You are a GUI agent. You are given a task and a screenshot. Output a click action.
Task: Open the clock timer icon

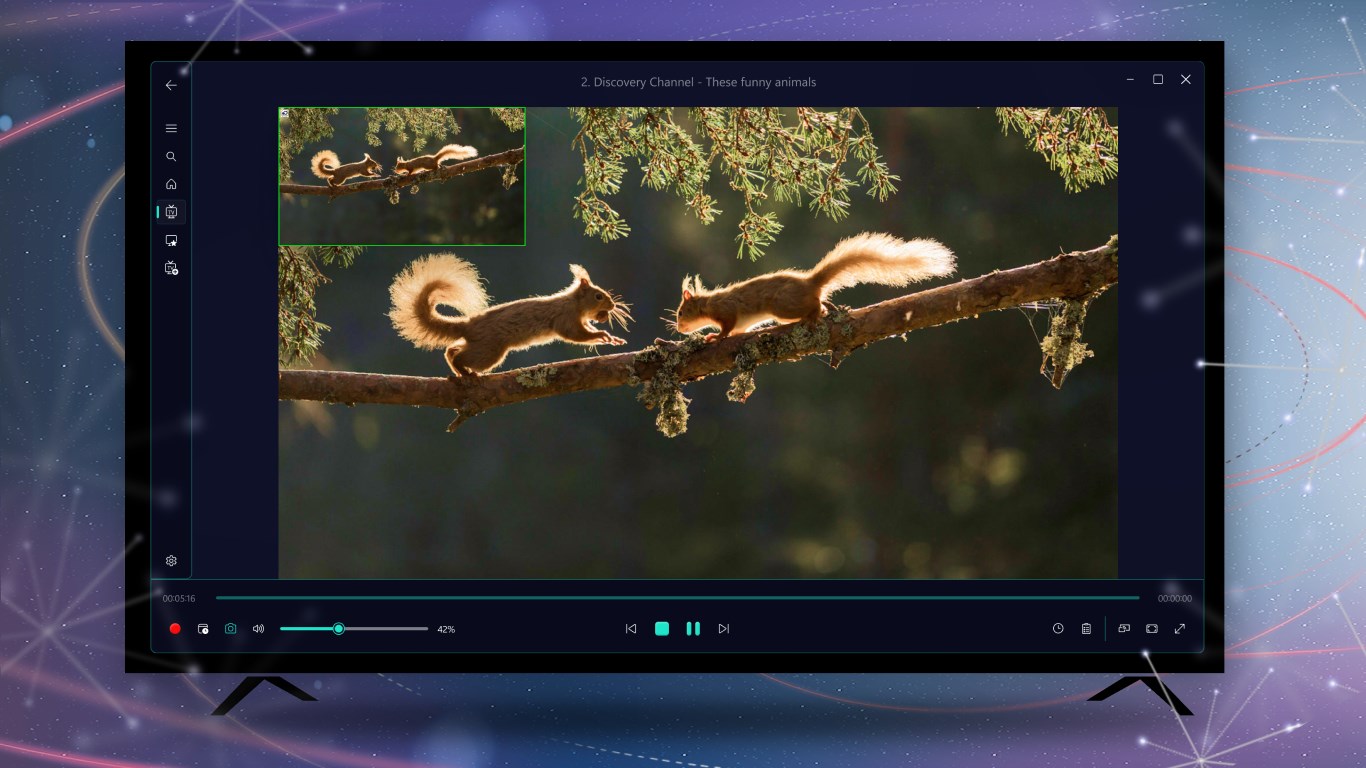[x=1058, y=629]
